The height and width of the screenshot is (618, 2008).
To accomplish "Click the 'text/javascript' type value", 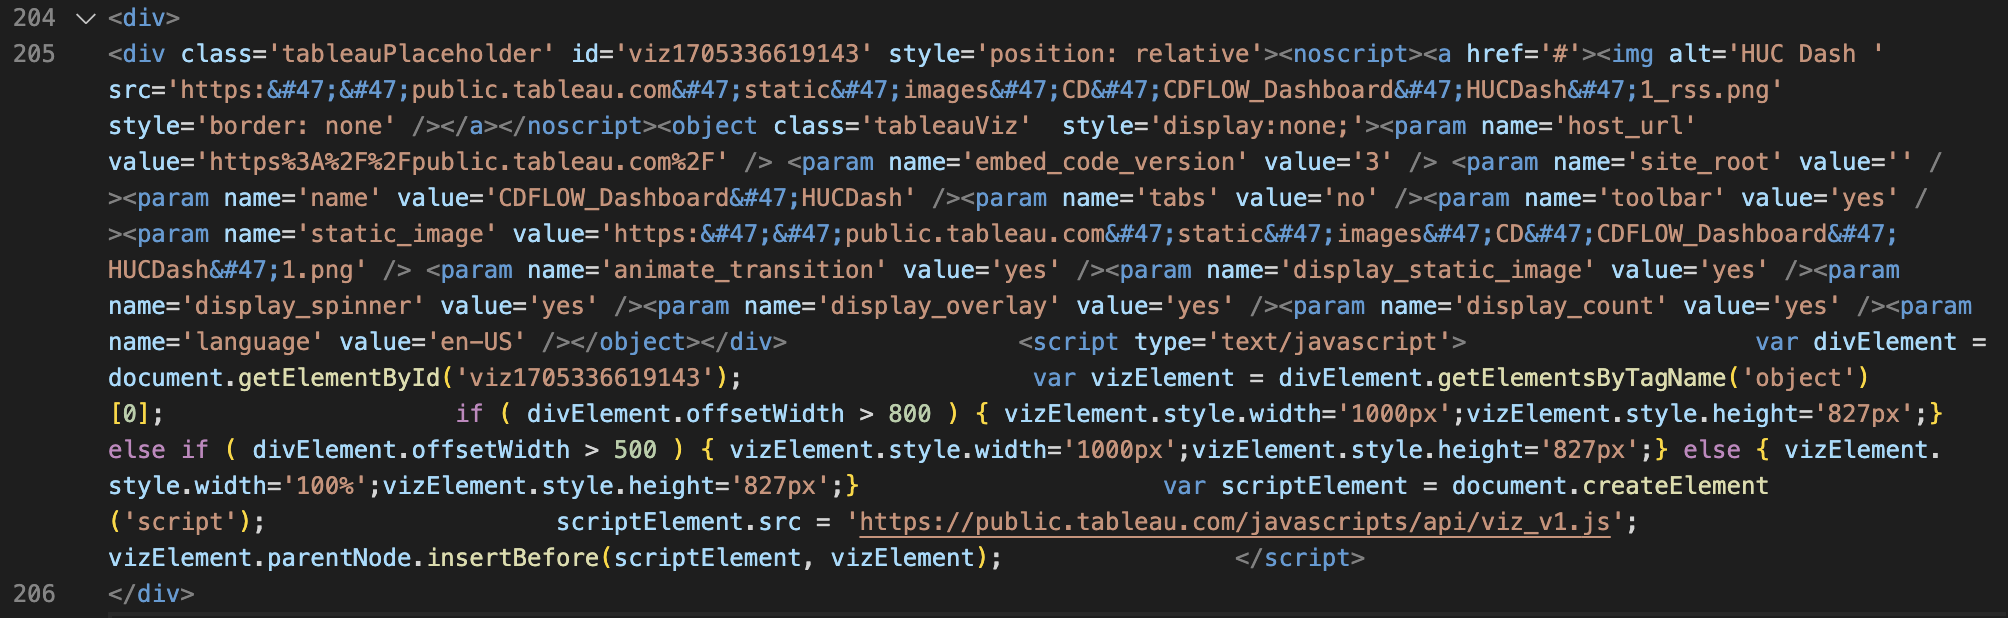I will [1329, 342].
